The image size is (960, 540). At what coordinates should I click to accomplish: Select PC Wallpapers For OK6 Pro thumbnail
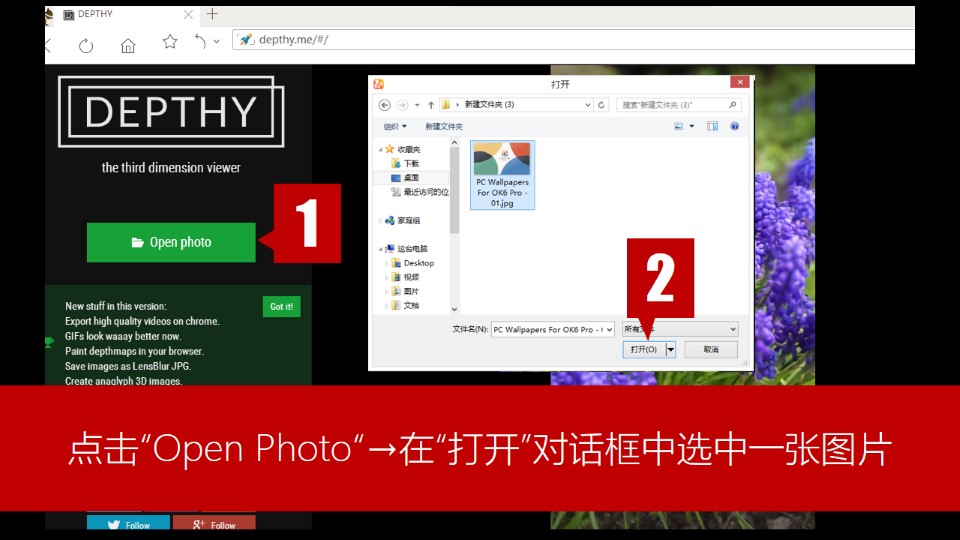[x=503, y=174]
